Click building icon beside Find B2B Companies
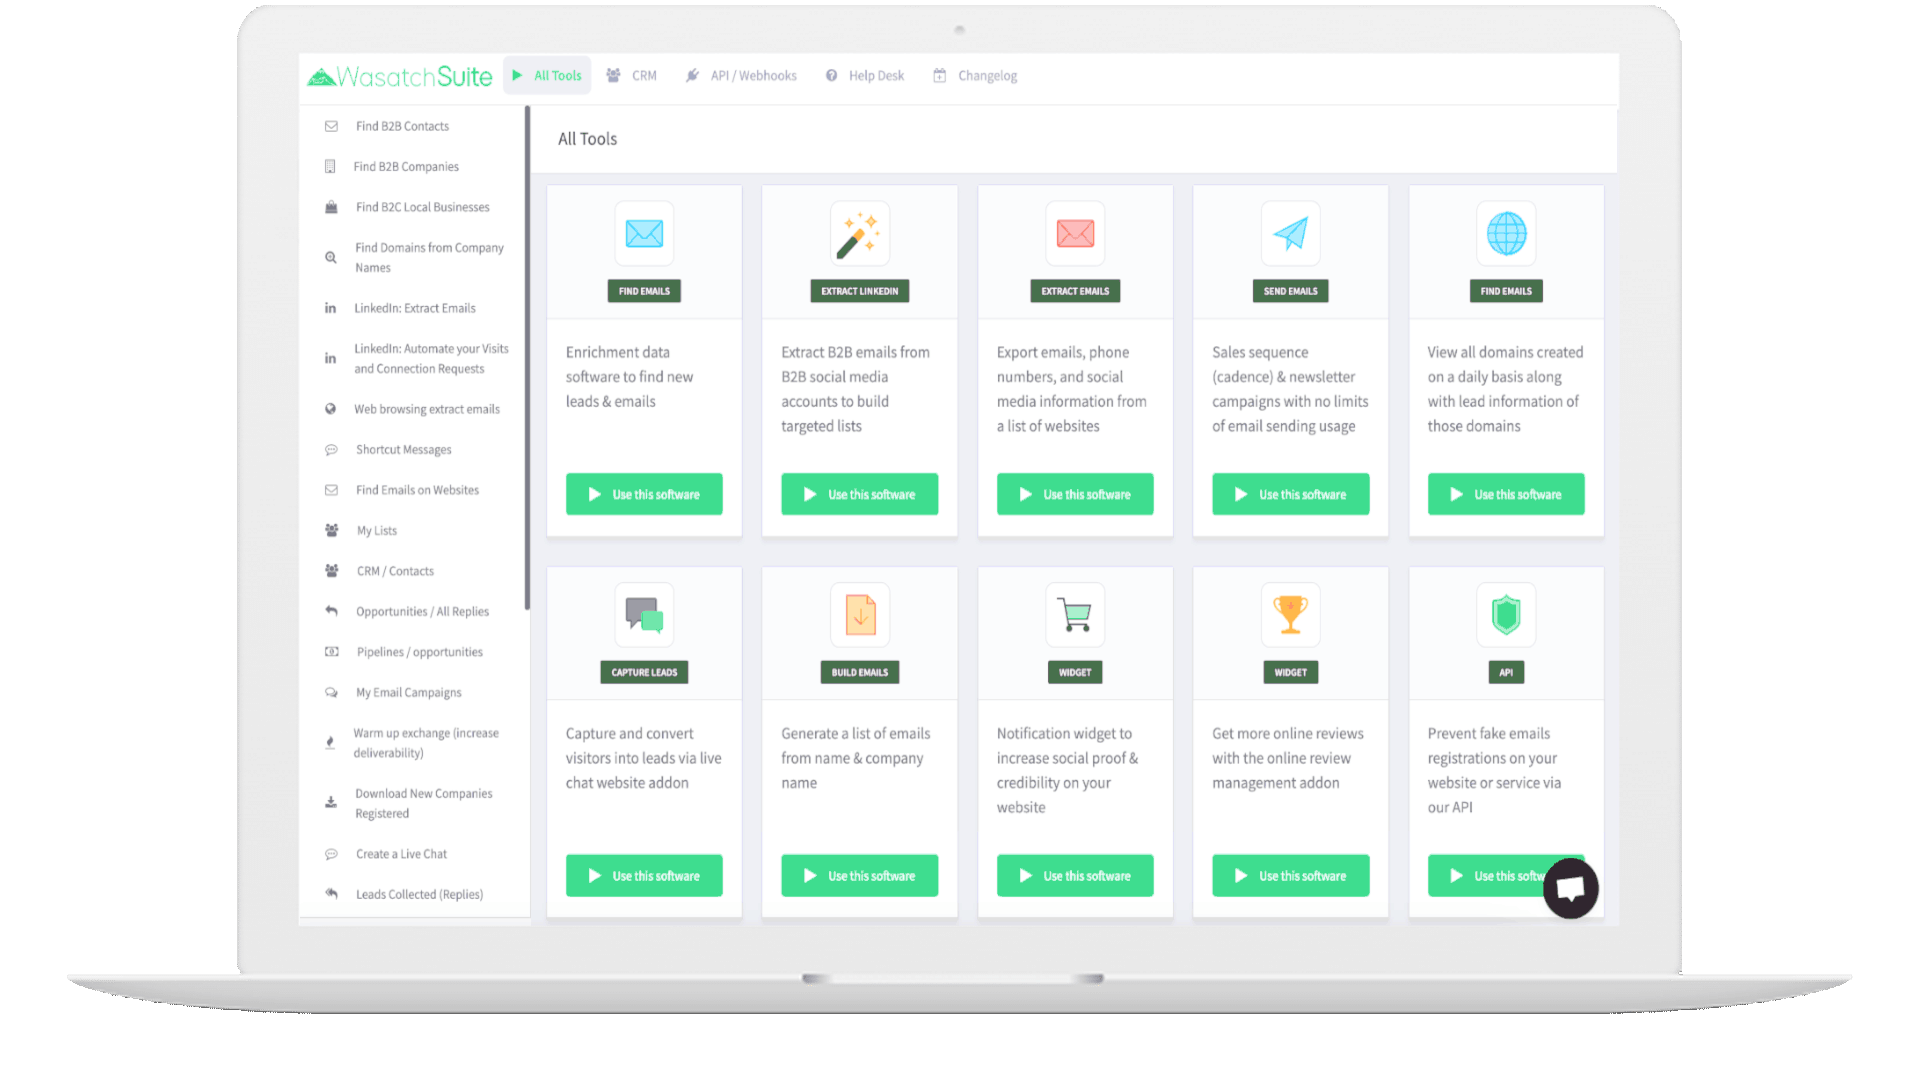The width and height of the screenshot is (1920, 1080). coord(330,167)
